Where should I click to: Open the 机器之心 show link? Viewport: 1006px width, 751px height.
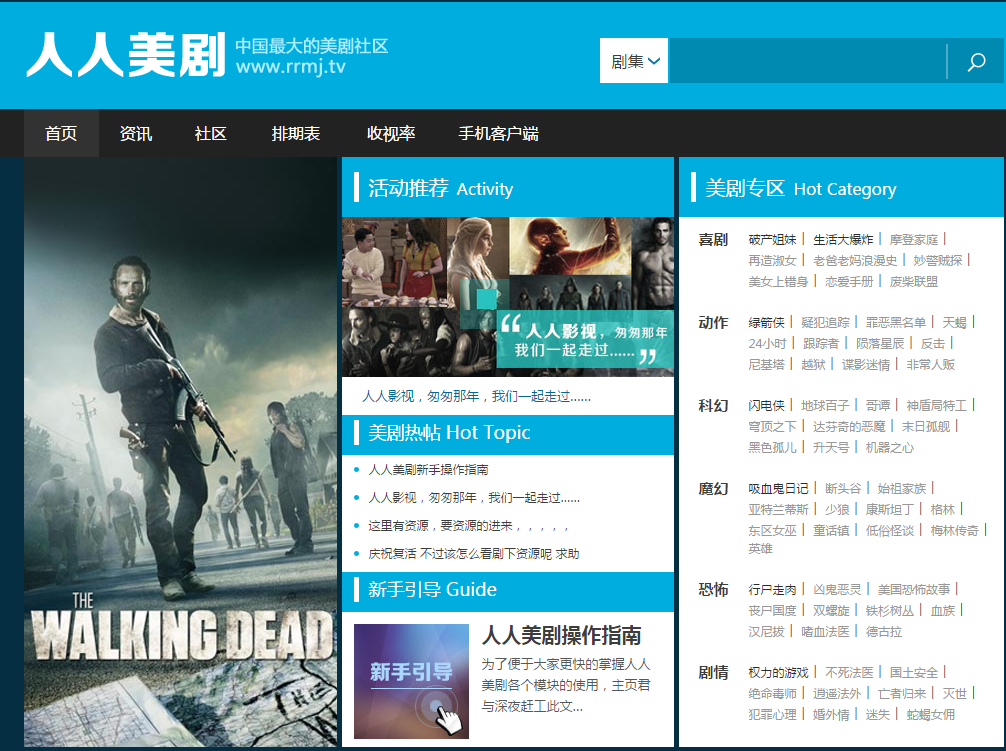[x=890, y=448]
